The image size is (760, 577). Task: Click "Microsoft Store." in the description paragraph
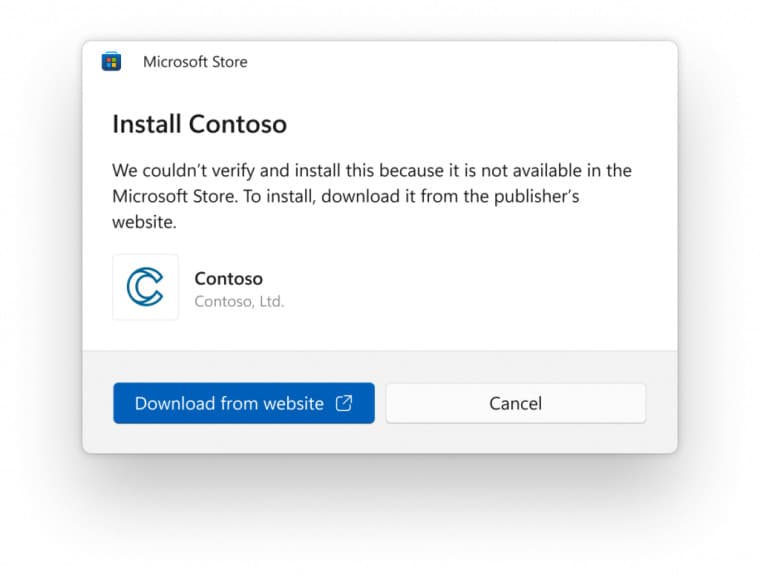point(174,196)
